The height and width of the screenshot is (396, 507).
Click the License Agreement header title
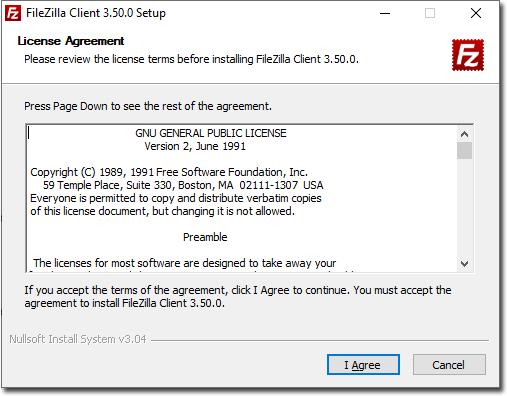71,41
